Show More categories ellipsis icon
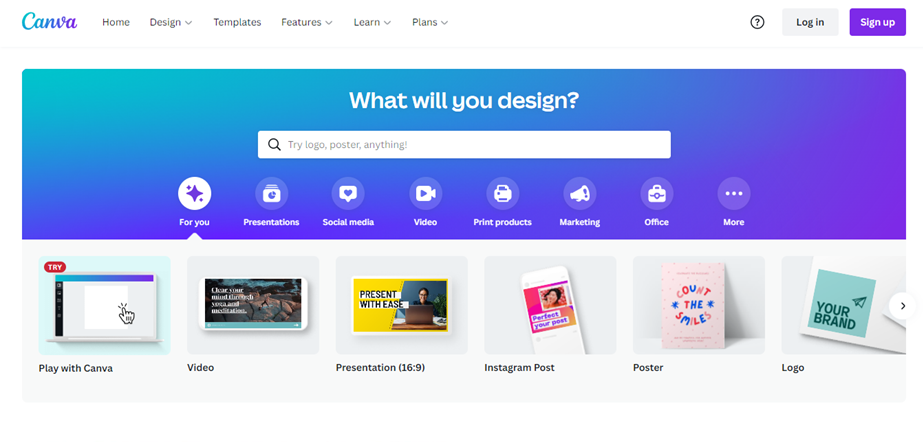Image resolution: width=923 pixels, height=442 pixels. click(x=734, y=194)
